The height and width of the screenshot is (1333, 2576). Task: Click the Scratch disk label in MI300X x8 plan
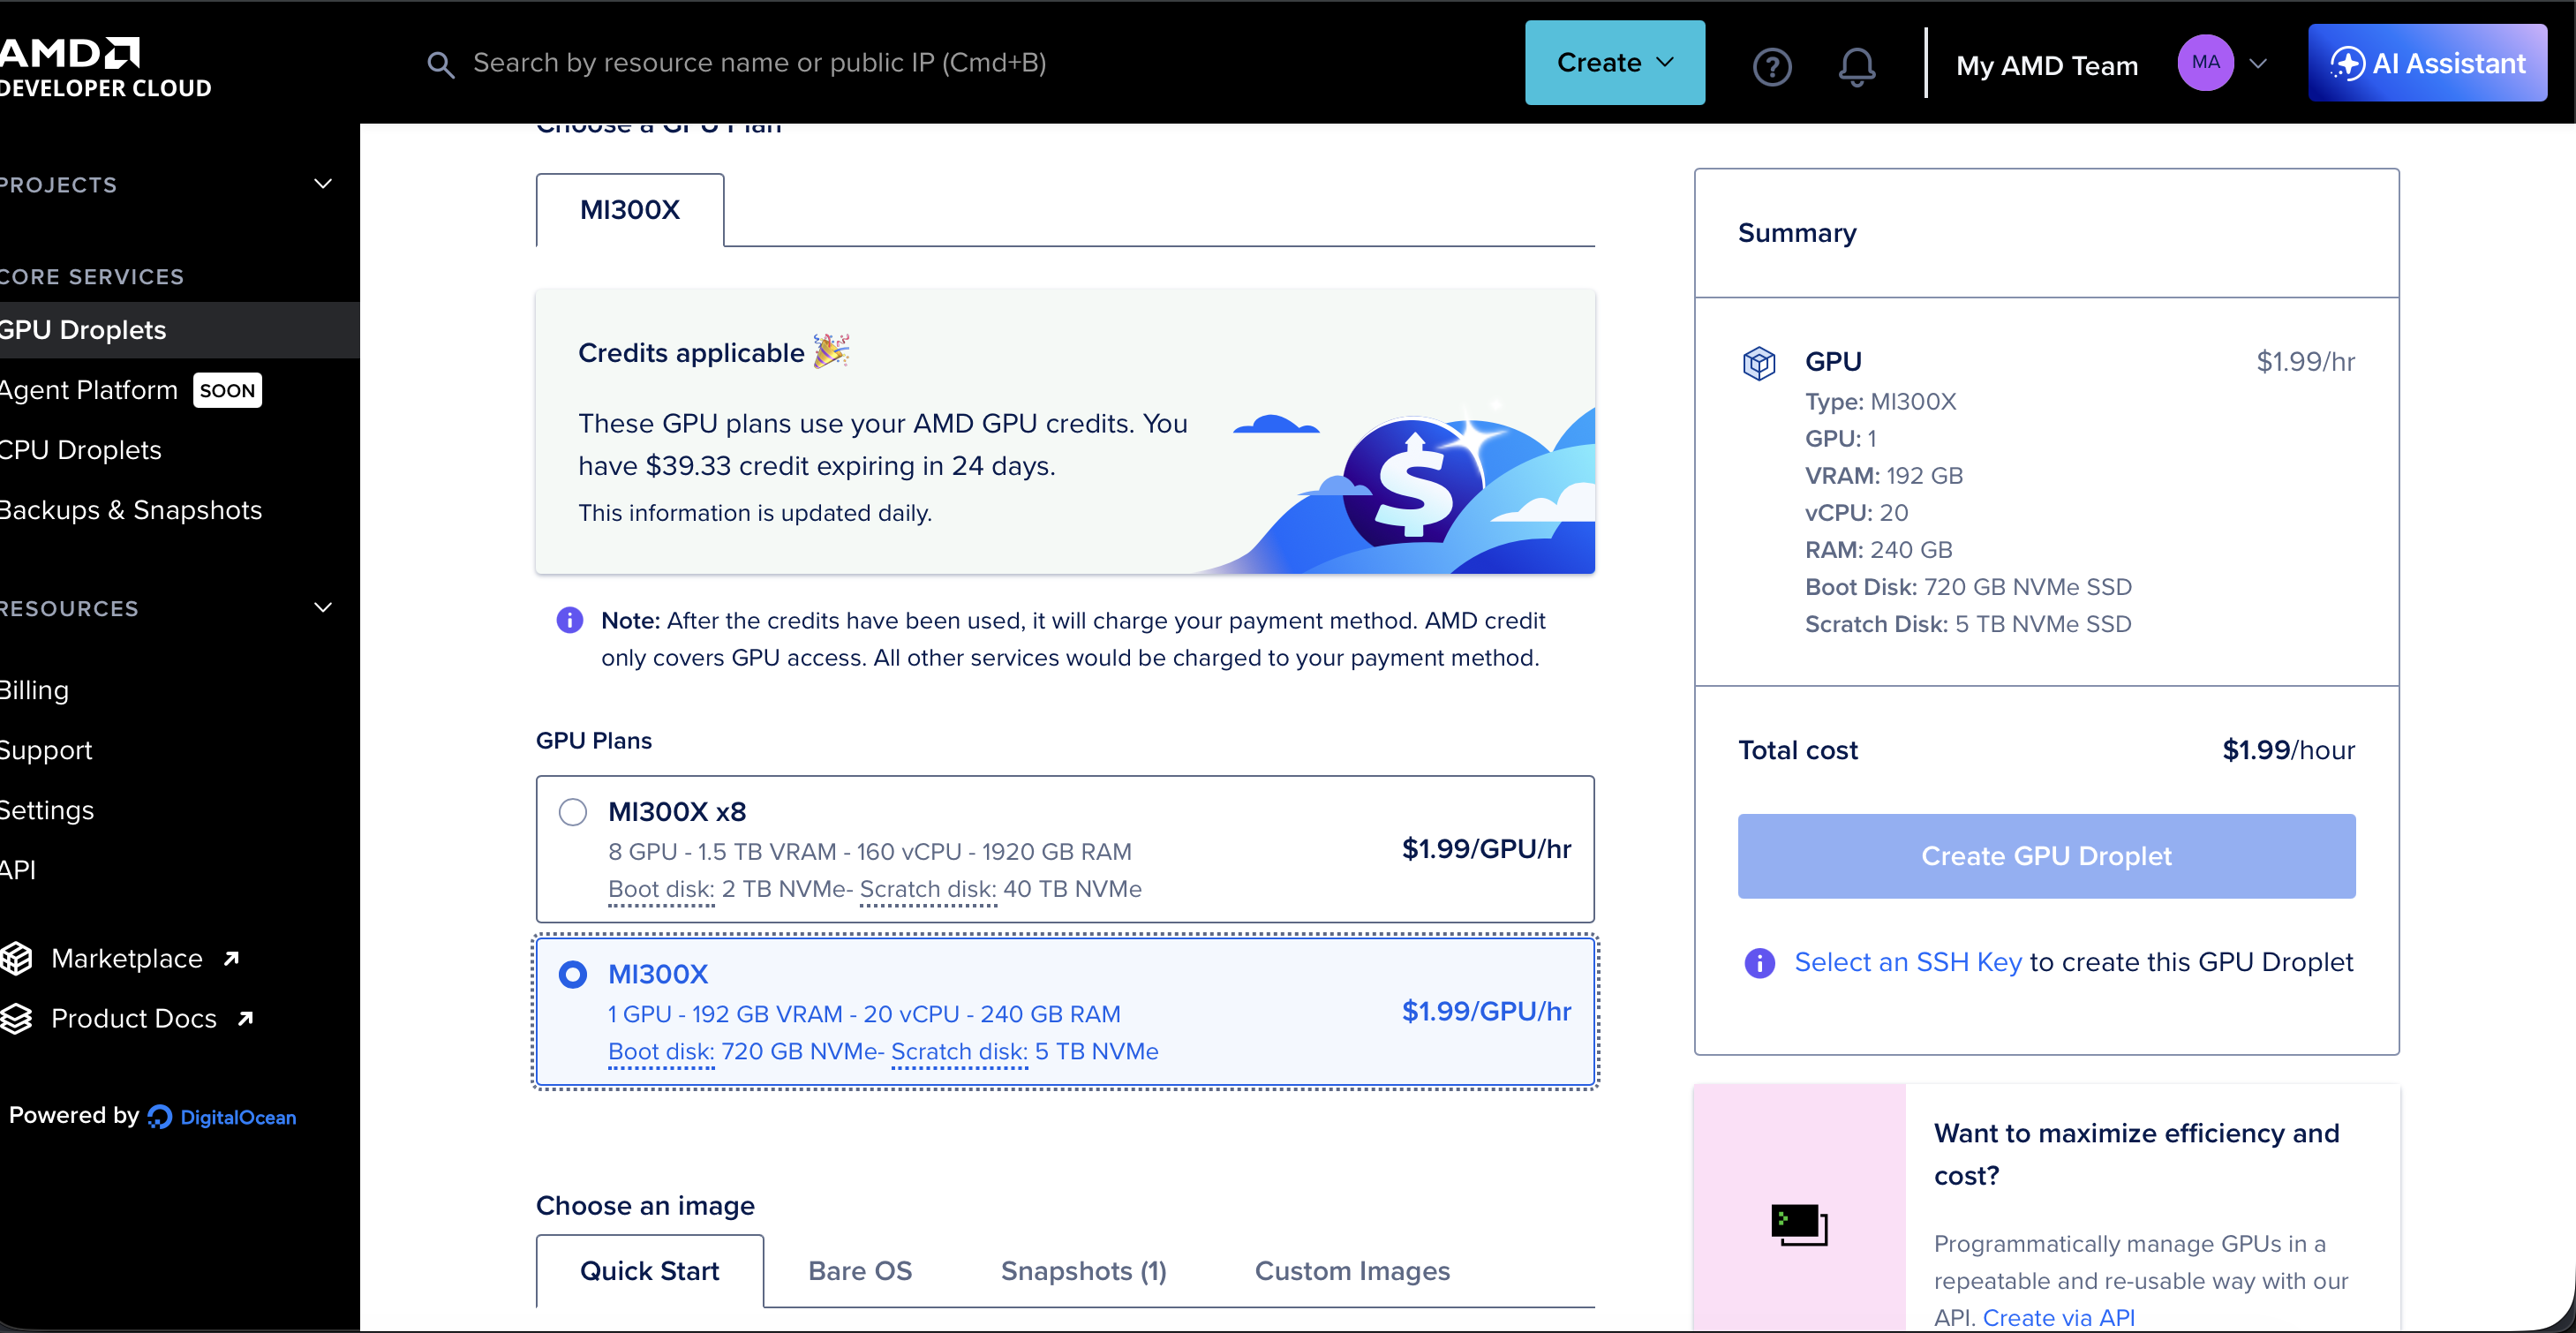point(928,889)
